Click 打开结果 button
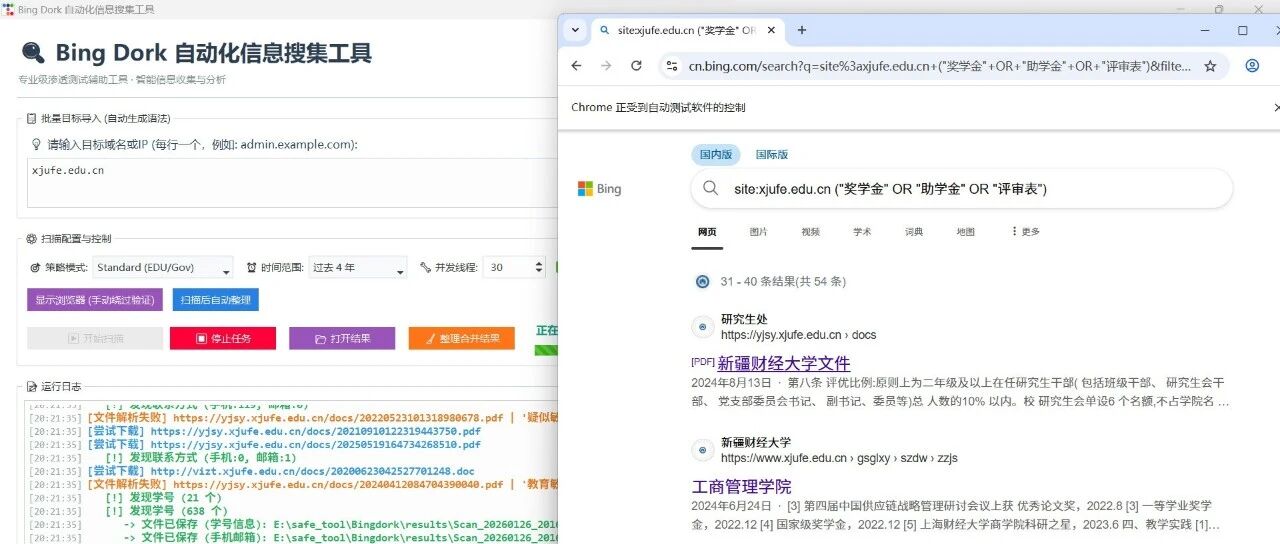The width and height of the screenshot is (1280, 544). [x=342, y=338]
